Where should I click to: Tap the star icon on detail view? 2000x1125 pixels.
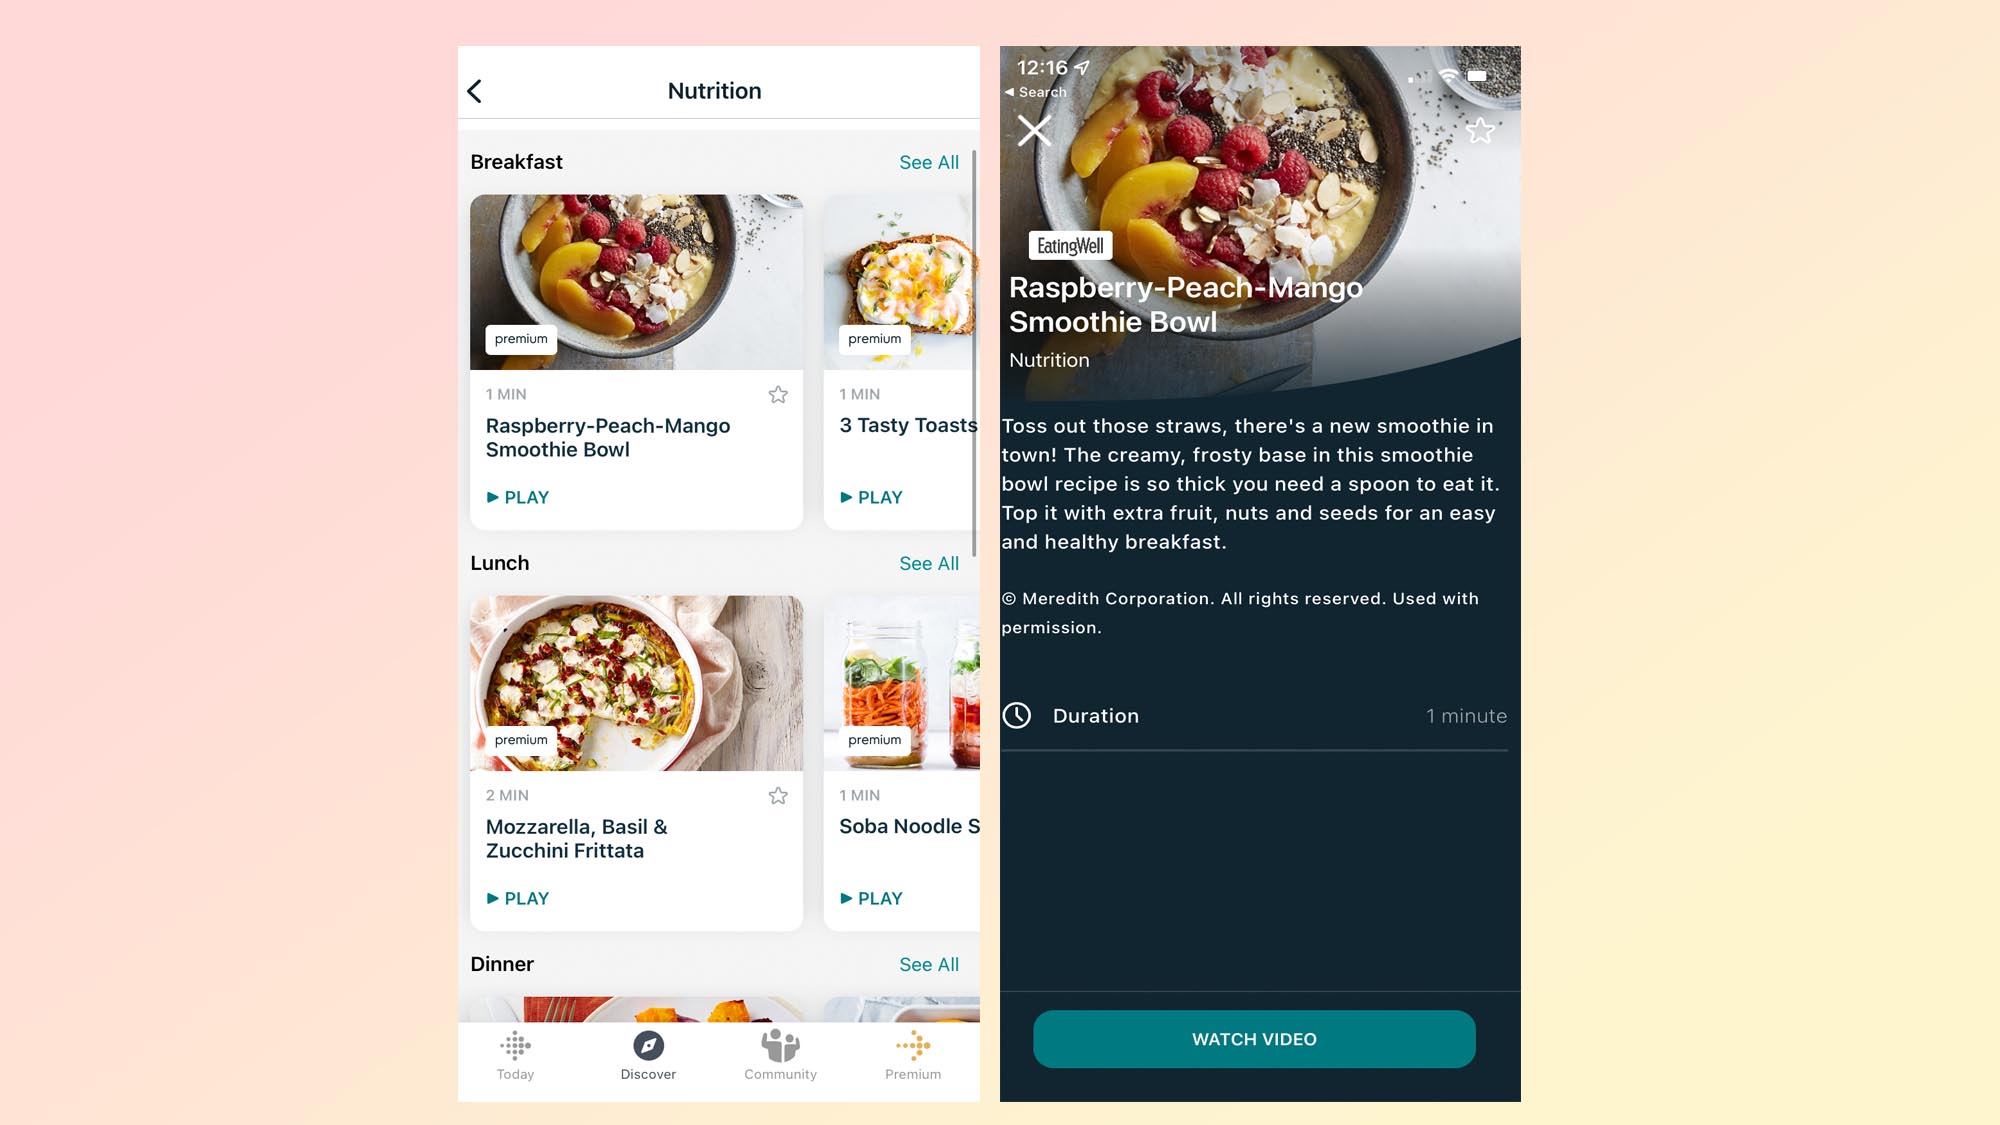1481,129
